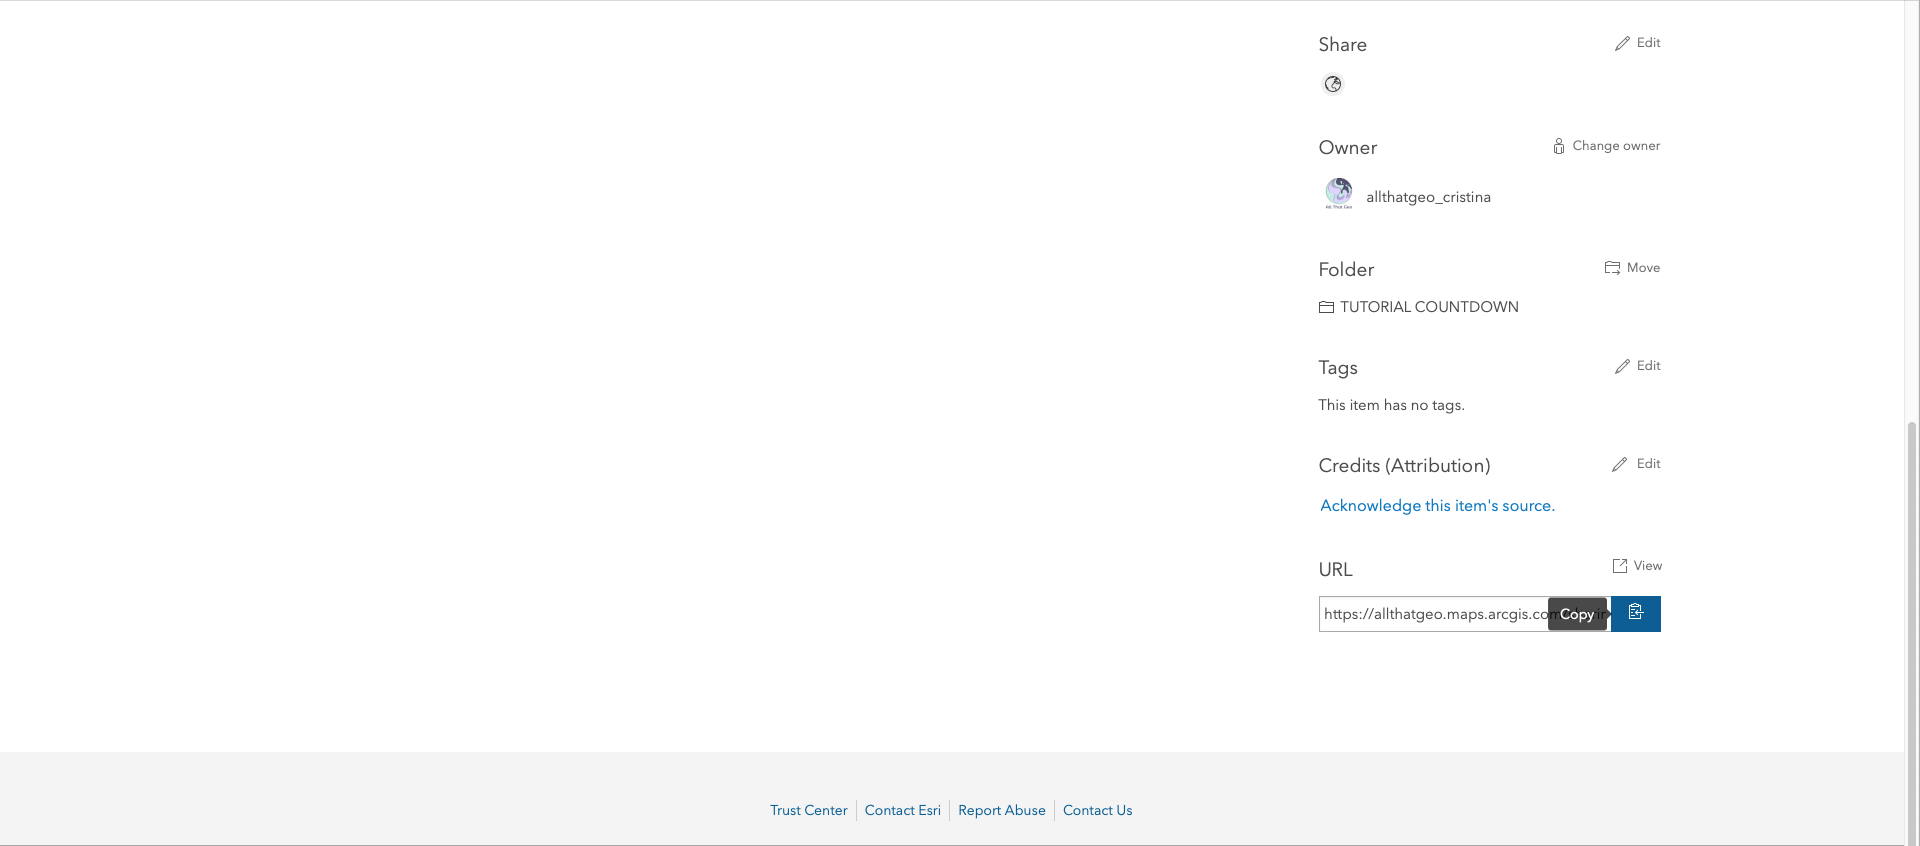The height and width of the screenshot is (846, 1920).
Task: Click the 'This item has no tags.' text
Action: 1391,405
